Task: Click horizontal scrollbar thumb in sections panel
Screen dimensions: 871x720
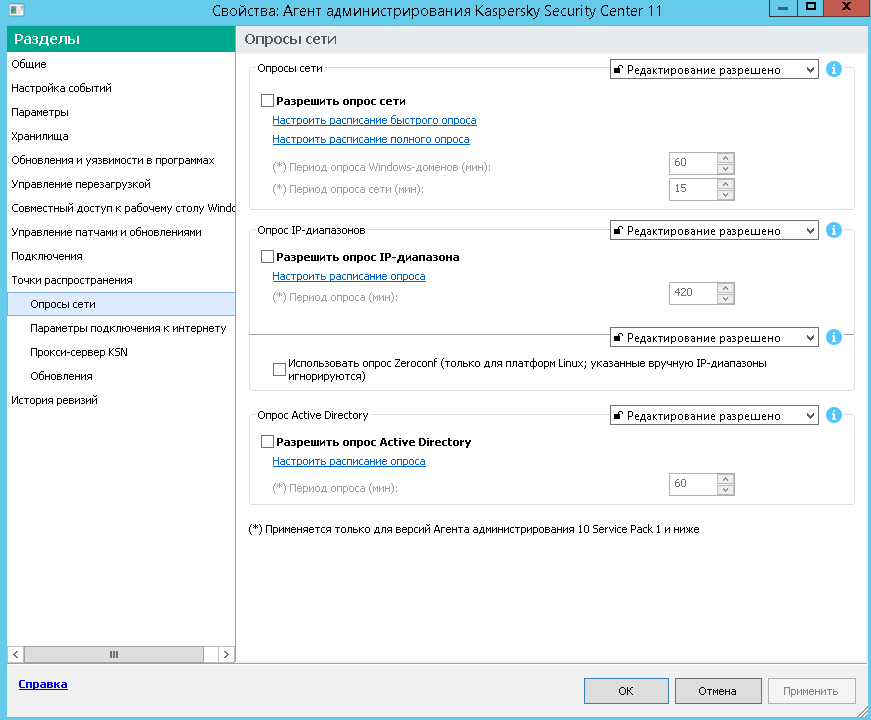Action: (x=114, y=654)
